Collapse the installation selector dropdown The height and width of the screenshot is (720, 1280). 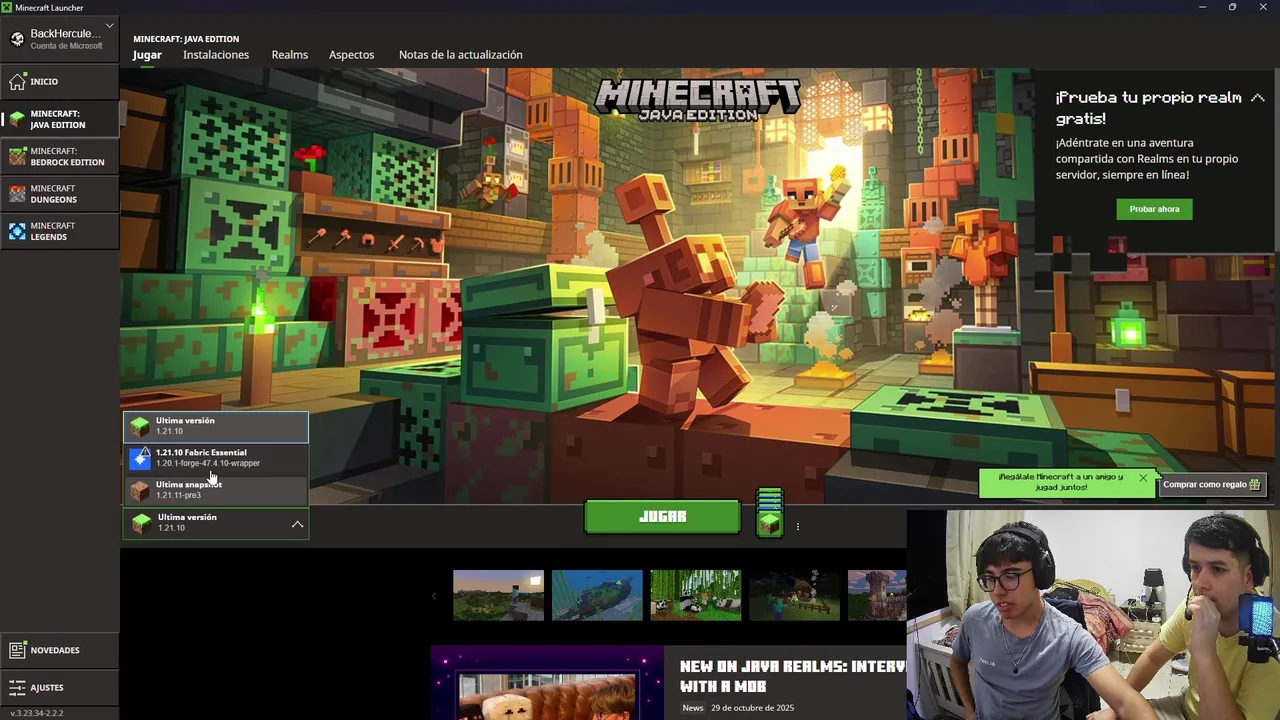pos(297,524)
